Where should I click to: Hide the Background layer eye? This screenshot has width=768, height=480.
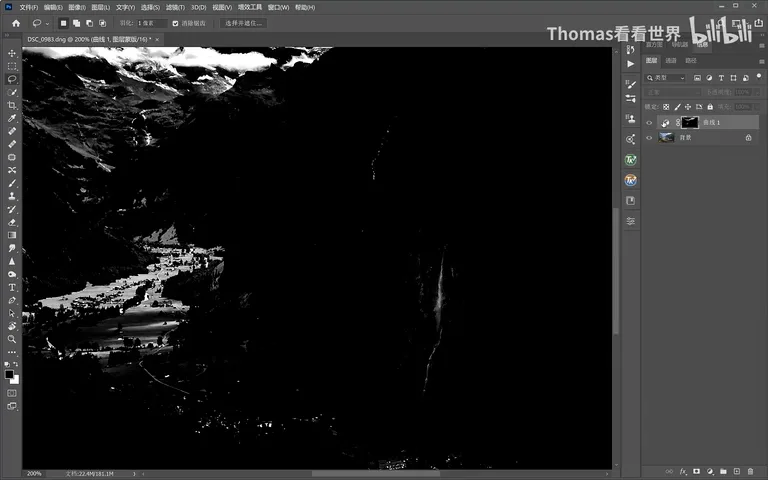(649, 138)
